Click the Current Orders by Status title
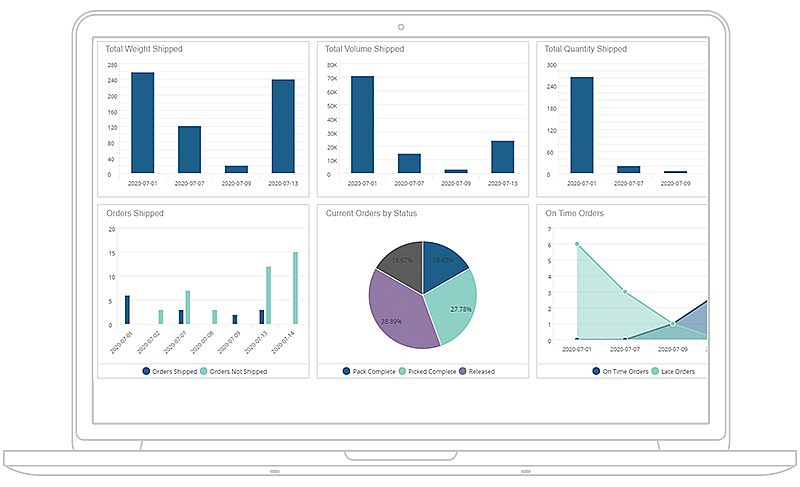The image size is (800, 487). (x=371, y=213)
